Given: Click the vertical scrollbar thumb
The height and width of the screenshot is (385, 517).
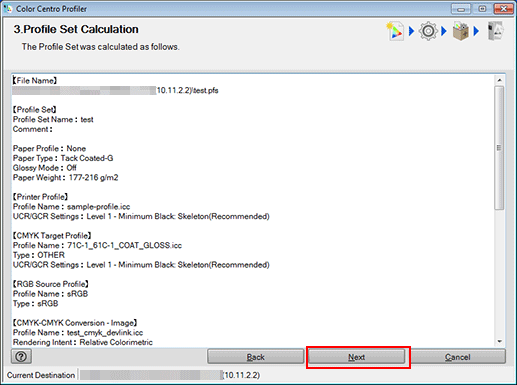Looking at the screenshot, I should tap(499, 148).
